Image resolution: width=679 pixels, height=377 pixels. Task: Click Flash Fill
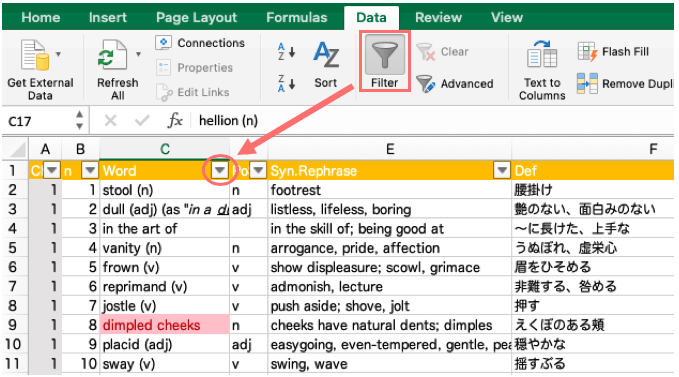point(613,52)
